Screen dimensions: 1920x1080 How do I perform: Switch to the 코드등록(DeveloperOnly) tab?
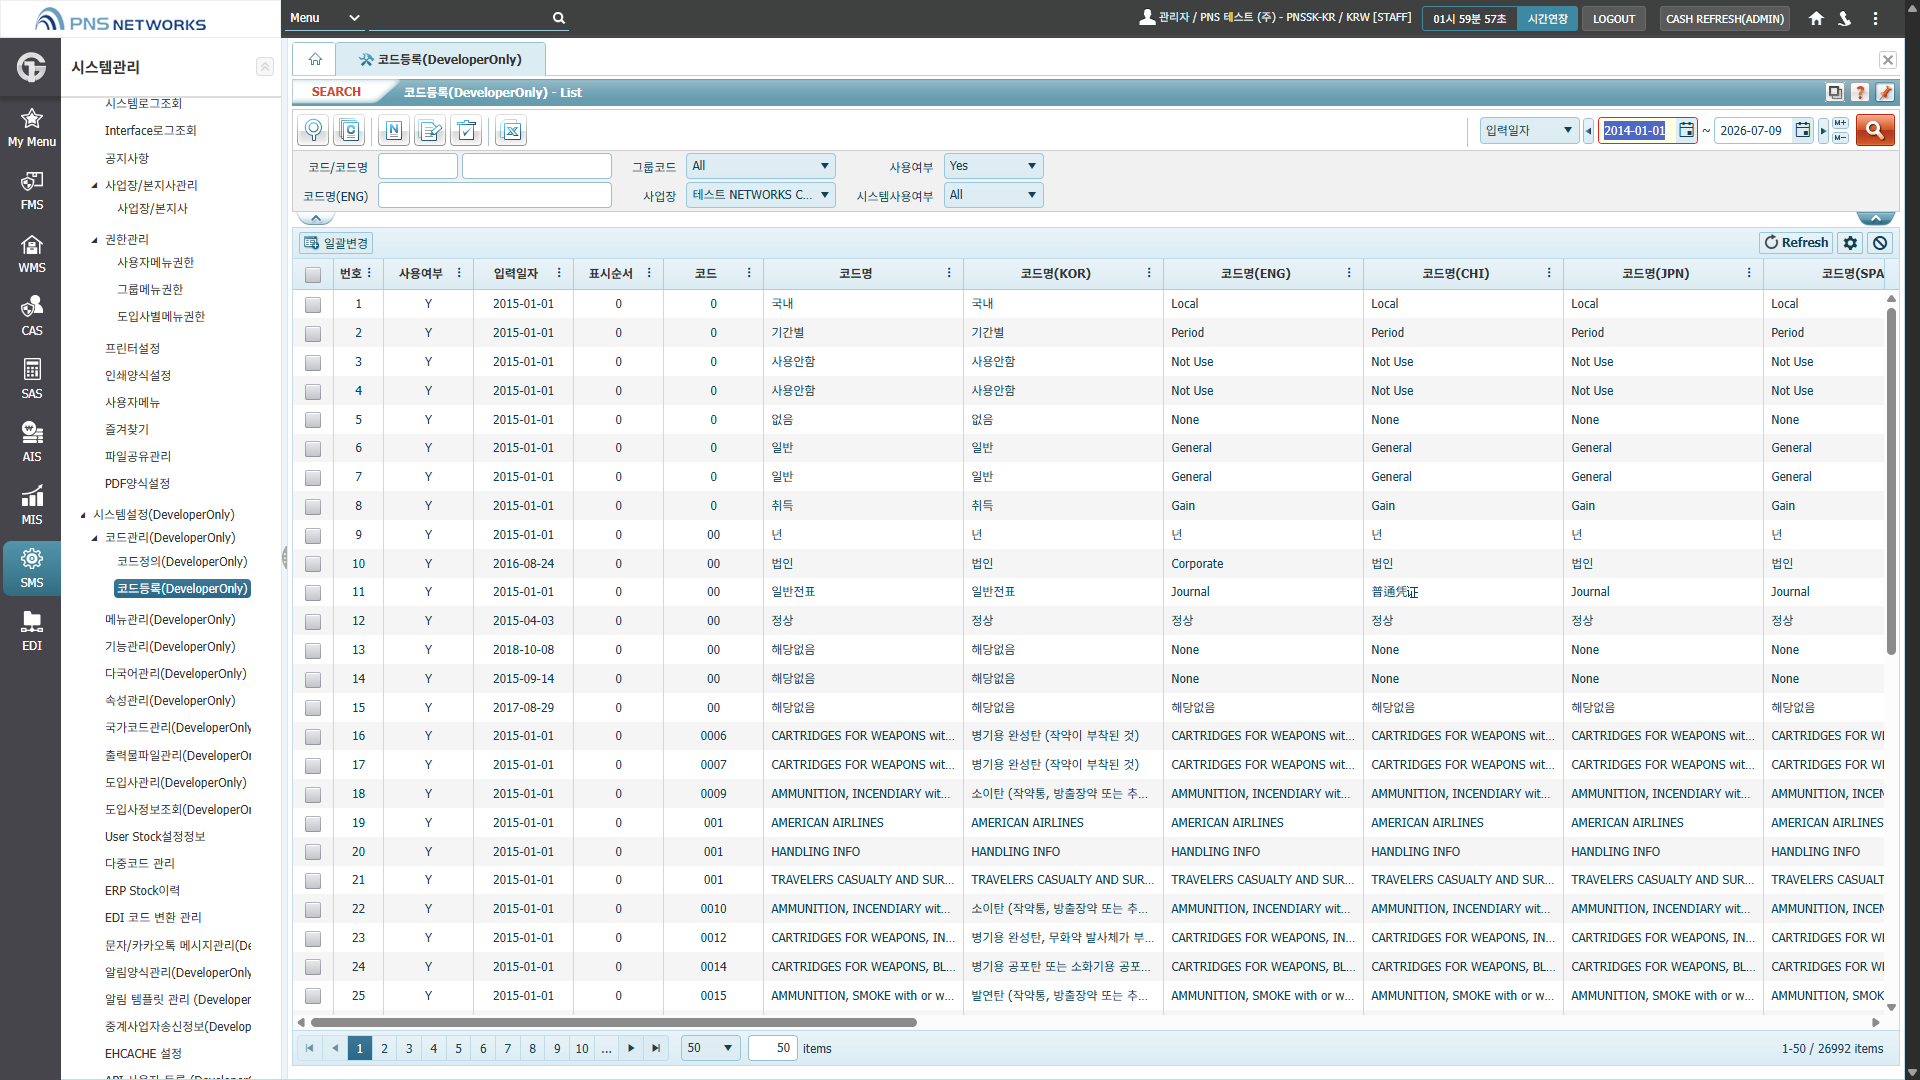click(441, 59)
